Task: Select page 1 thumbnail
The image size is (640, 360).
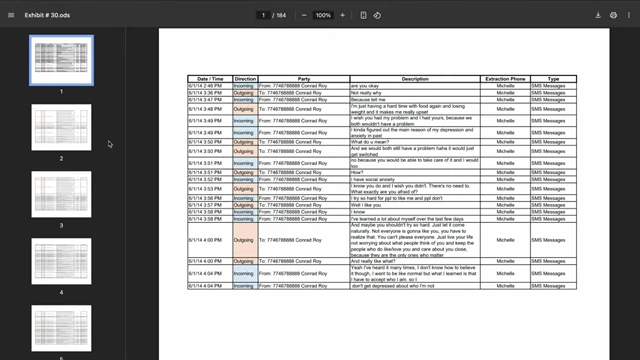Action: coord(61,60)
